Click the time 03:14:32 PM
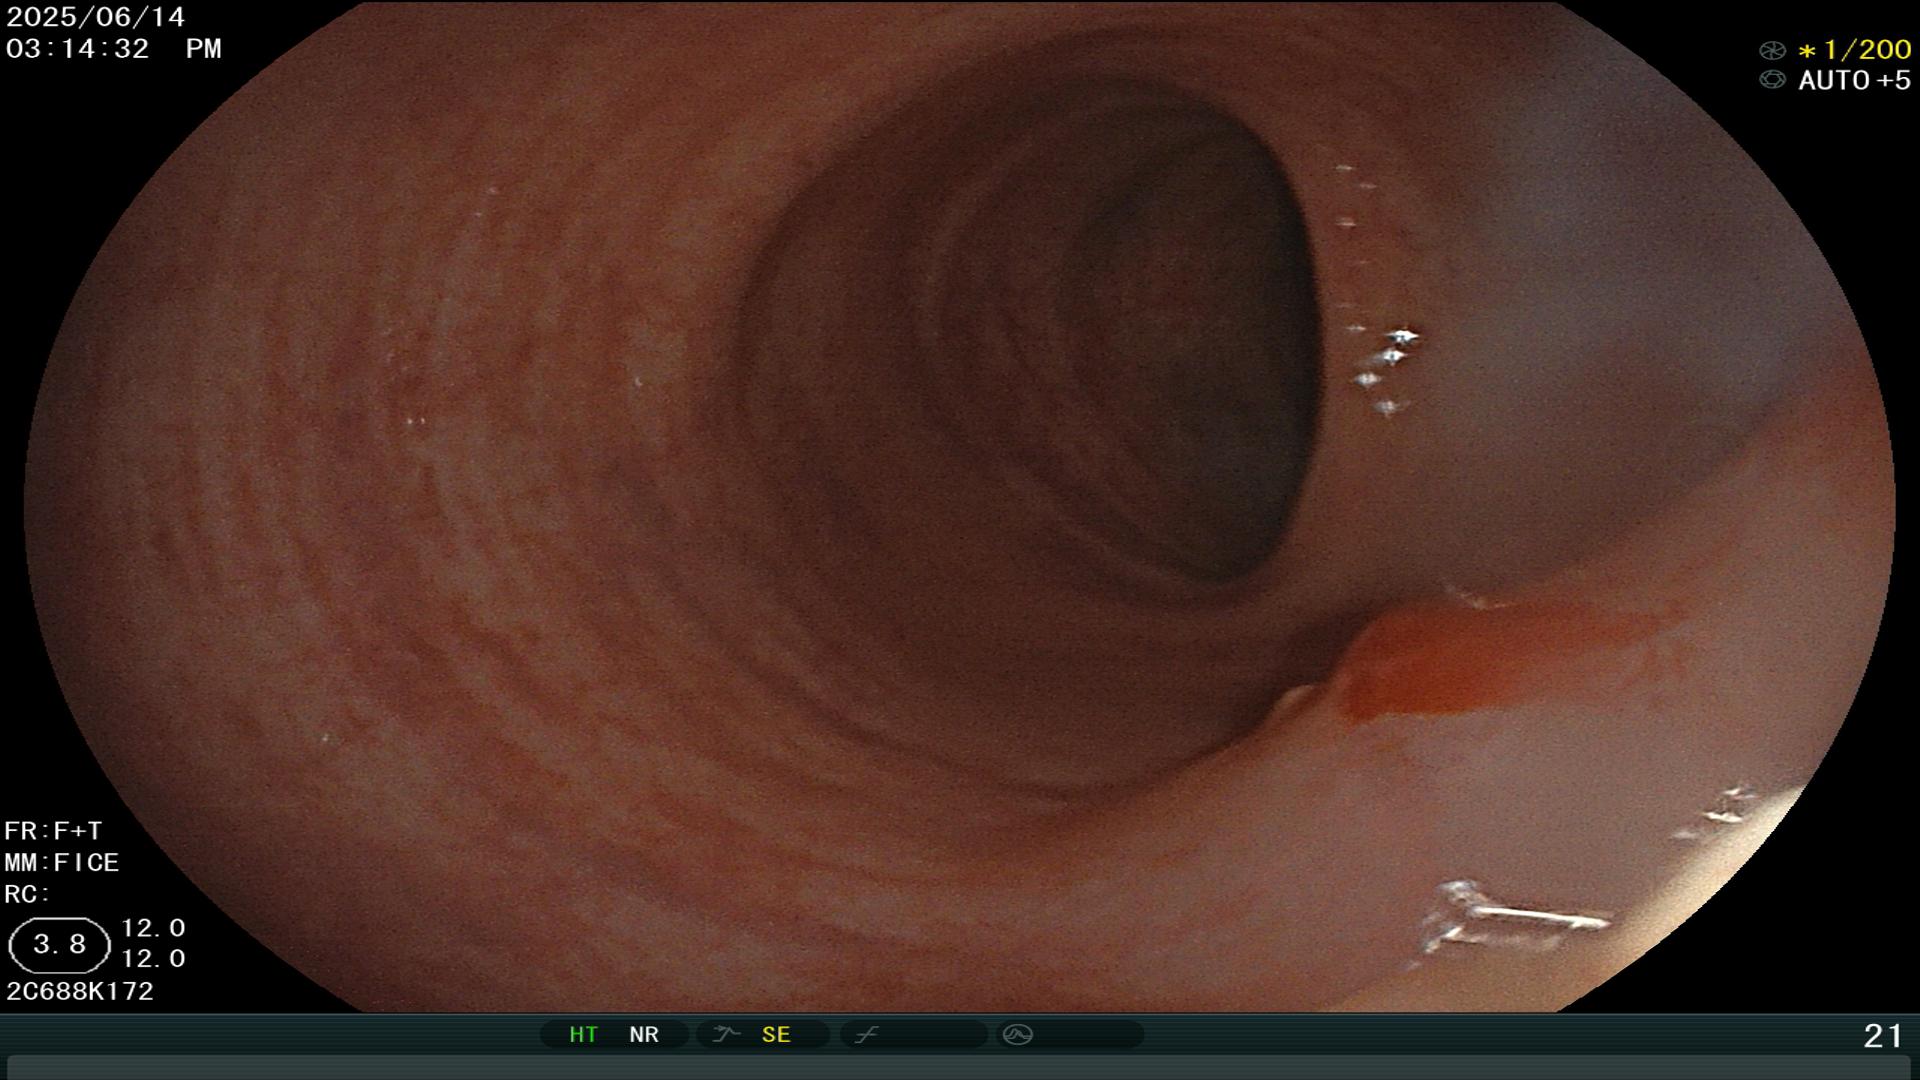This screenshot has width=1920, height=1080. 114,49
